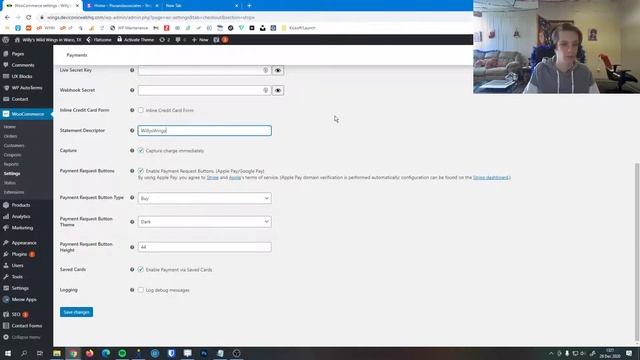The height and width of the screenshot is (360, 640).
Task: Open SEO in the admin sidebar
Action: point(16,315)
